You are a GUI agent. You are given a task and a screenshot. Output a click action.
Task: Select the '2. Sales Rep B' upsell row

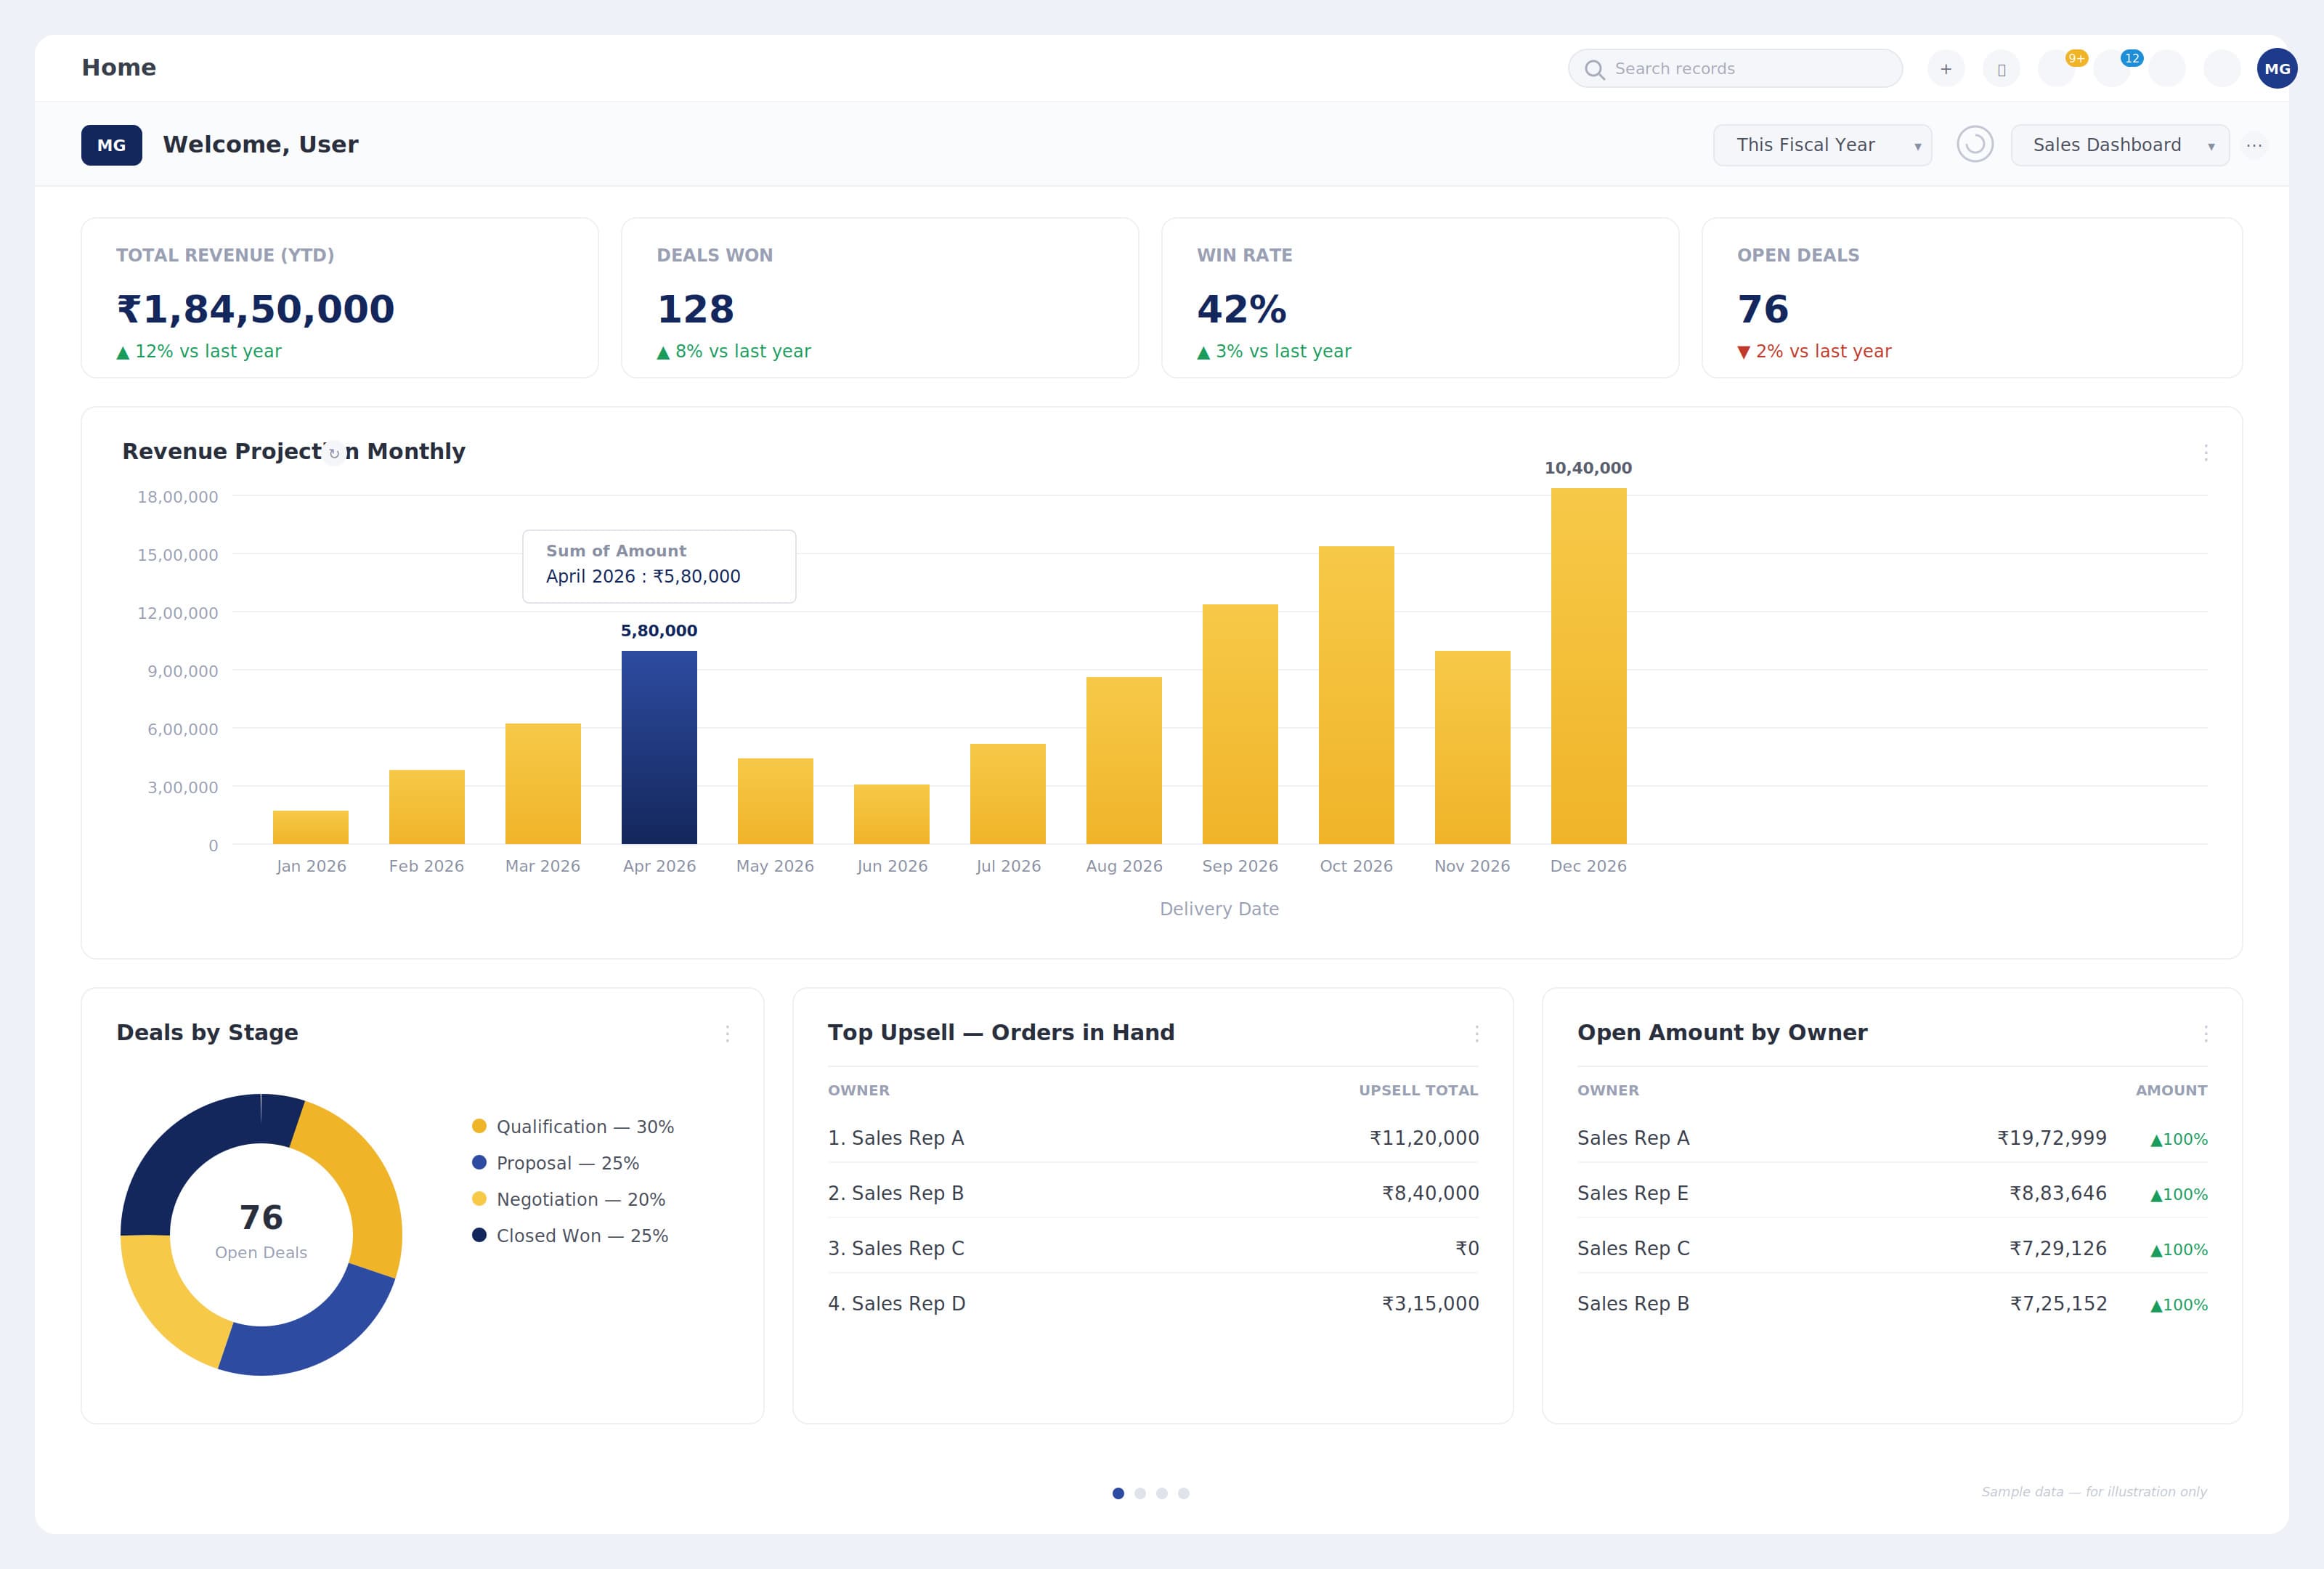pyautogui.click(x=1152, y=1193)
